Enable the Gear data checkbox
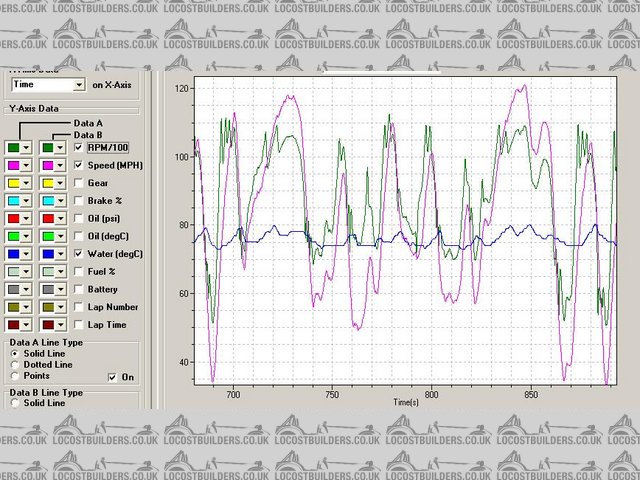This screenshot has height=480, width=640. 79,183
